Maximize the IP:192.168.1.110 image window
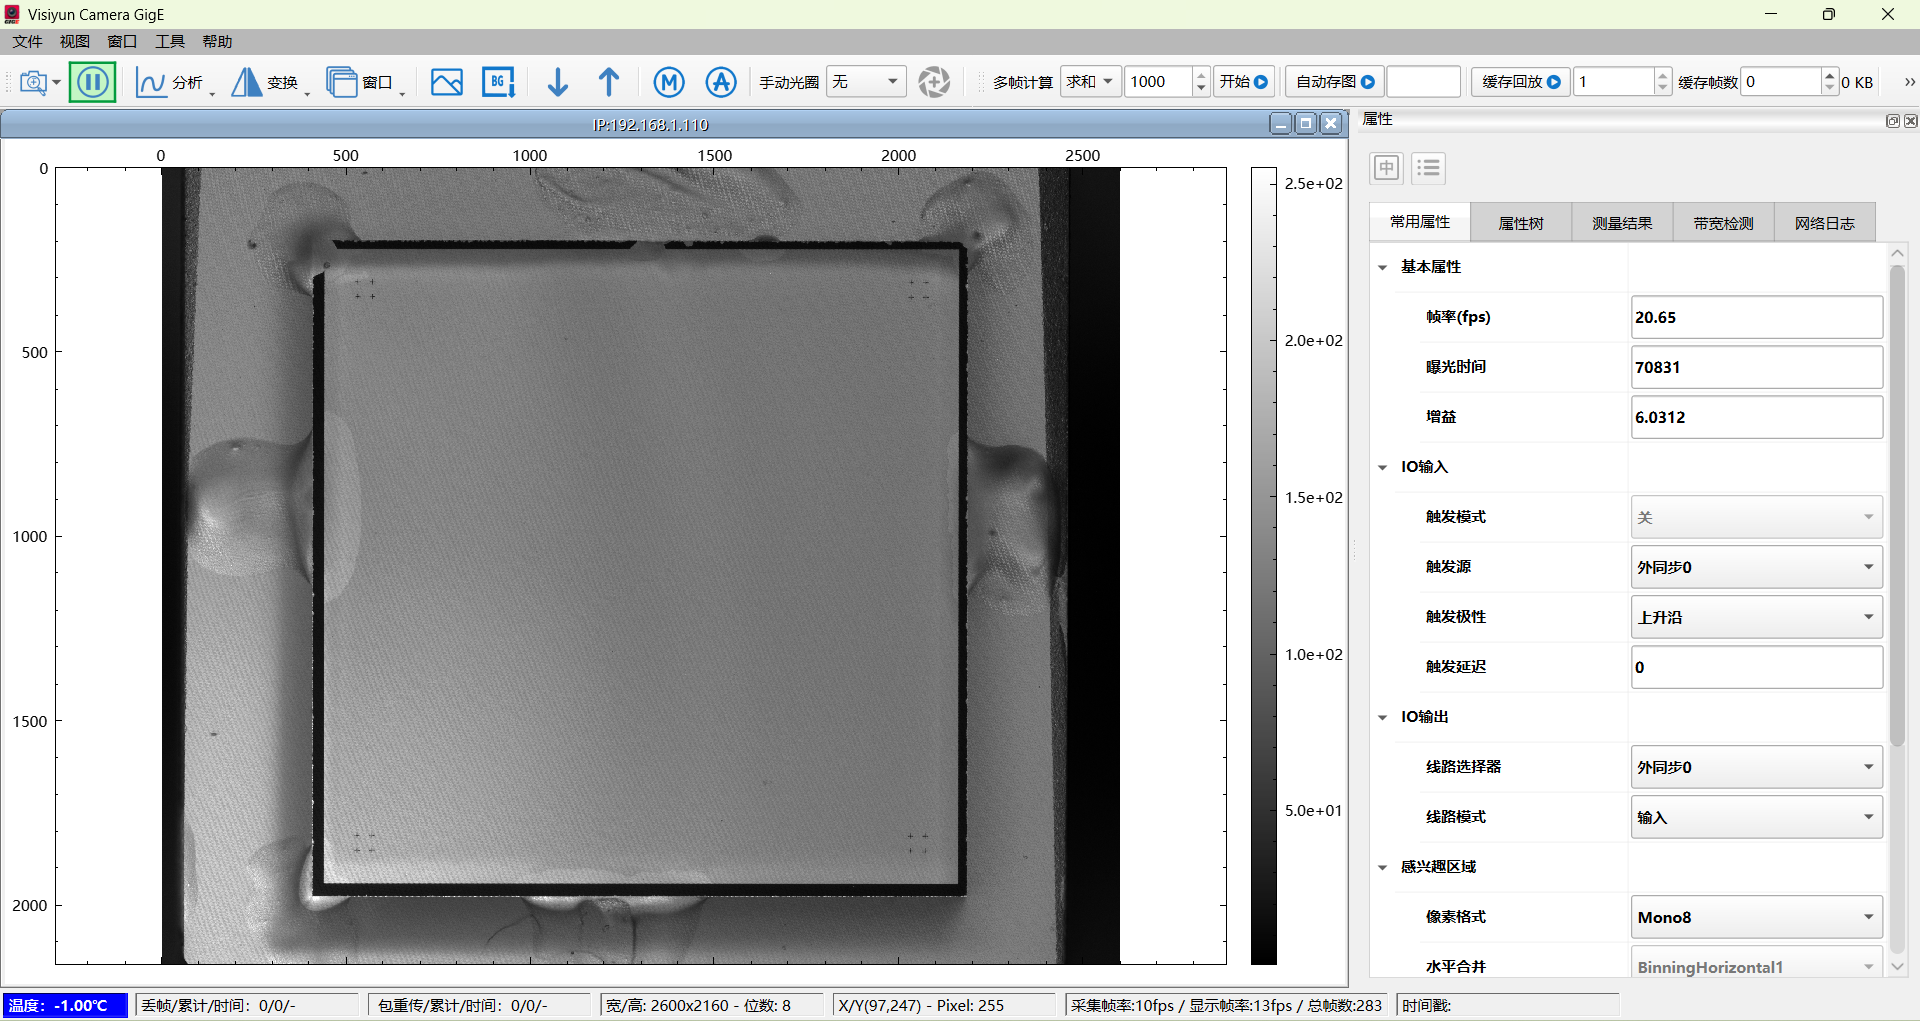 pyautogui.click(x=1306, y=124)
